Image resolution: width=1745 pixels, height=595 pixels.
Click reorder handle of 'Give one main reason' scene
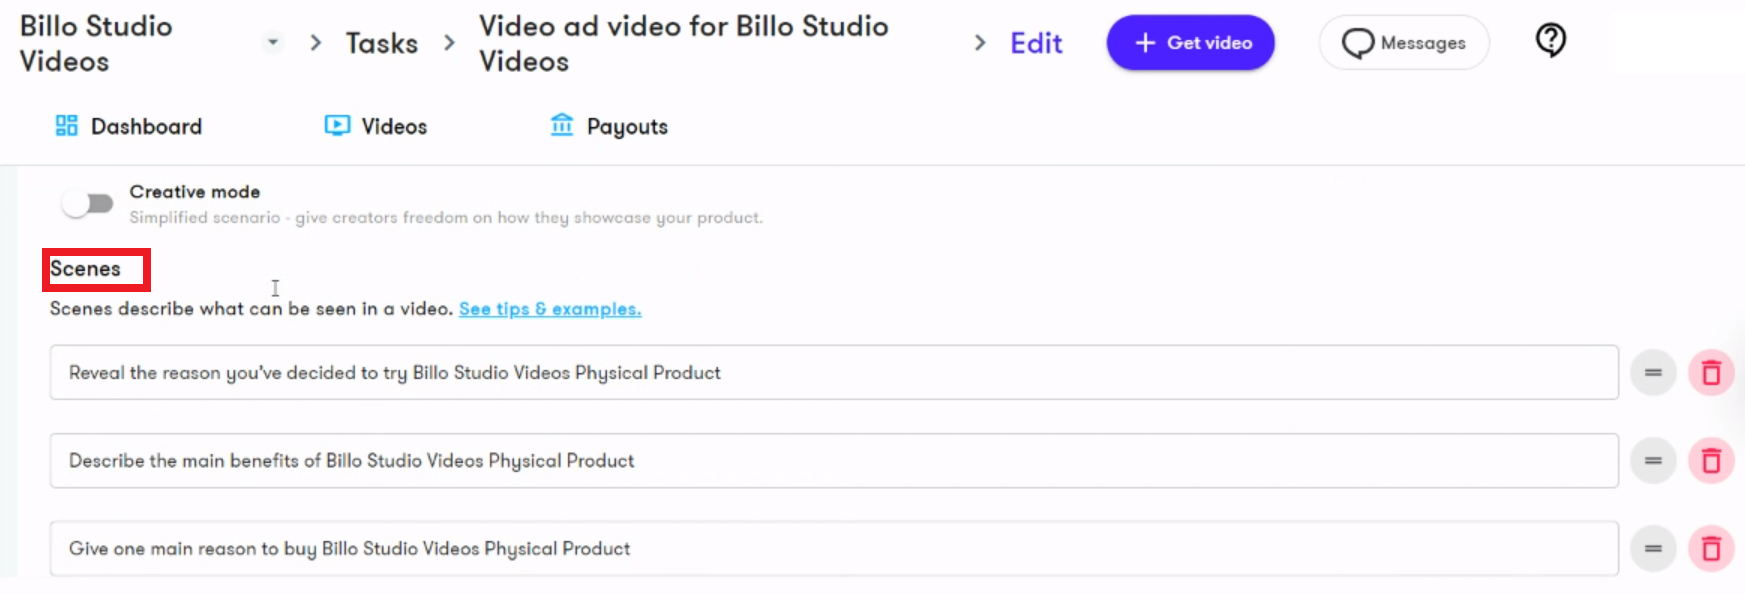point(1653,549)
